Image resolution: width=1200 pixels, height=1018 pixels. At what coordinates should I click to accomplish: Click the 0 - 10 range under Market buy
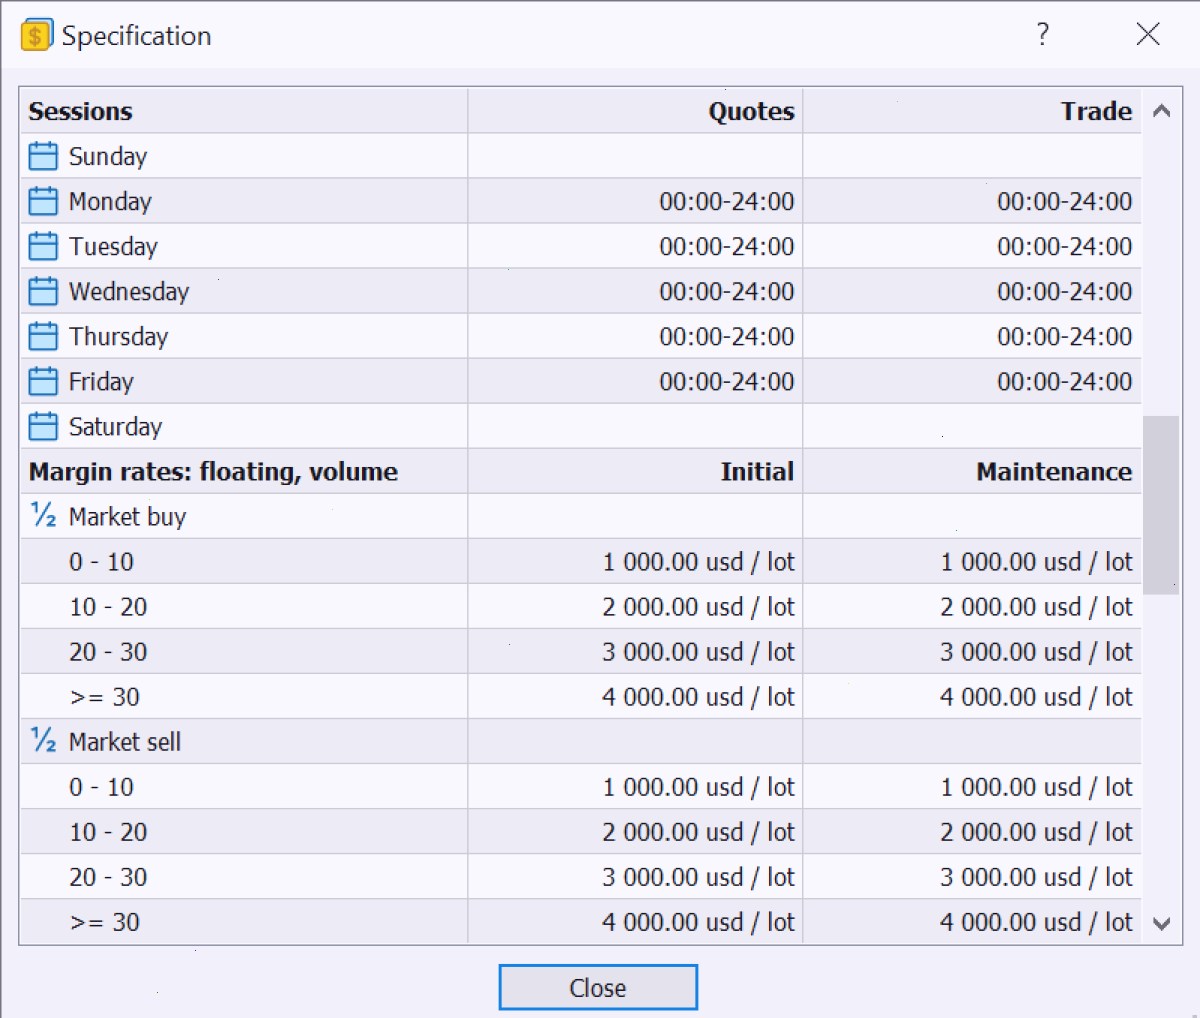coord(101,562)
